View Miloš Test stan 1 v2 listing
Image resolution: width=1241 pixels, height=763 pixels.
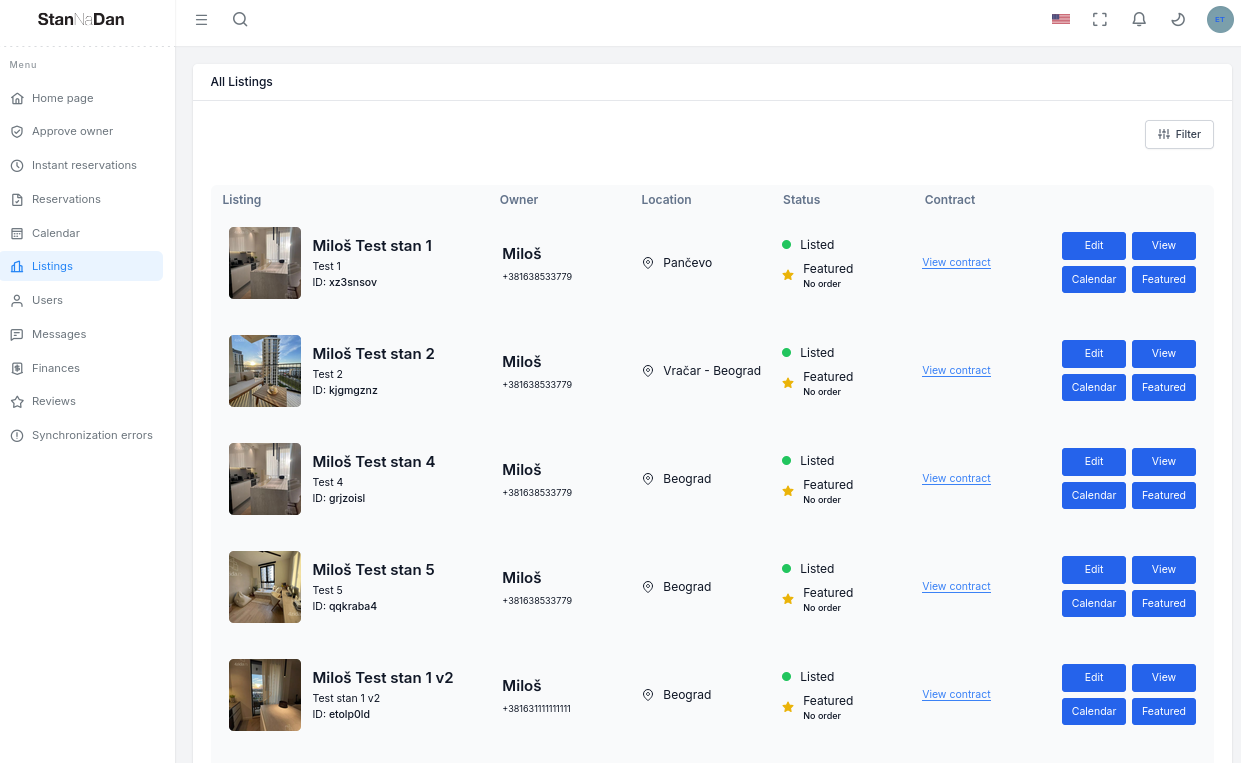pyautogui.click(x=1164, y=677)
